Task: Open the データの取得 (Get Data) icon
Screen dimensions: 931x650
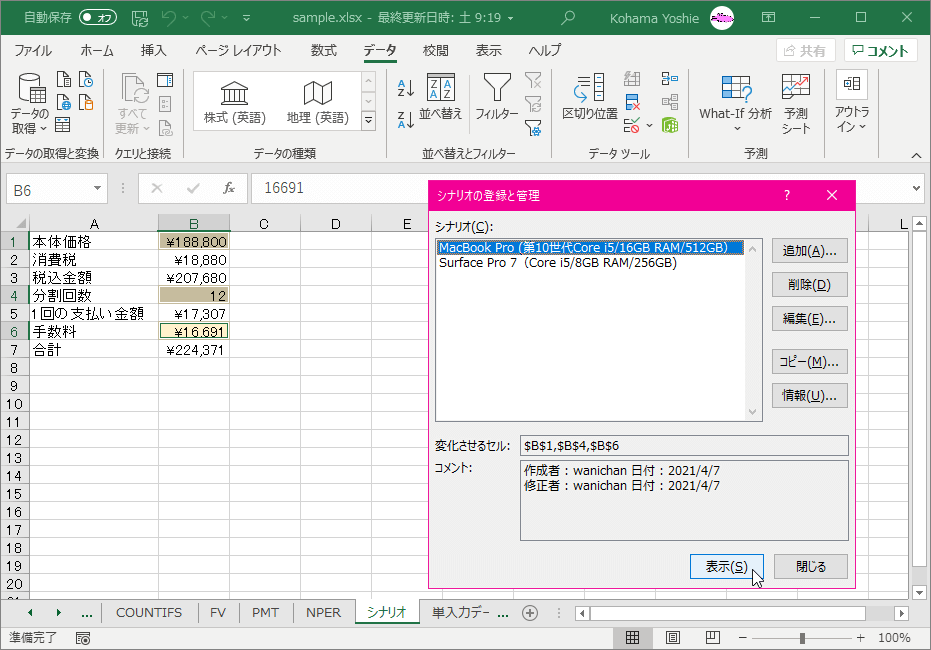Action: [x=30, y=103]
